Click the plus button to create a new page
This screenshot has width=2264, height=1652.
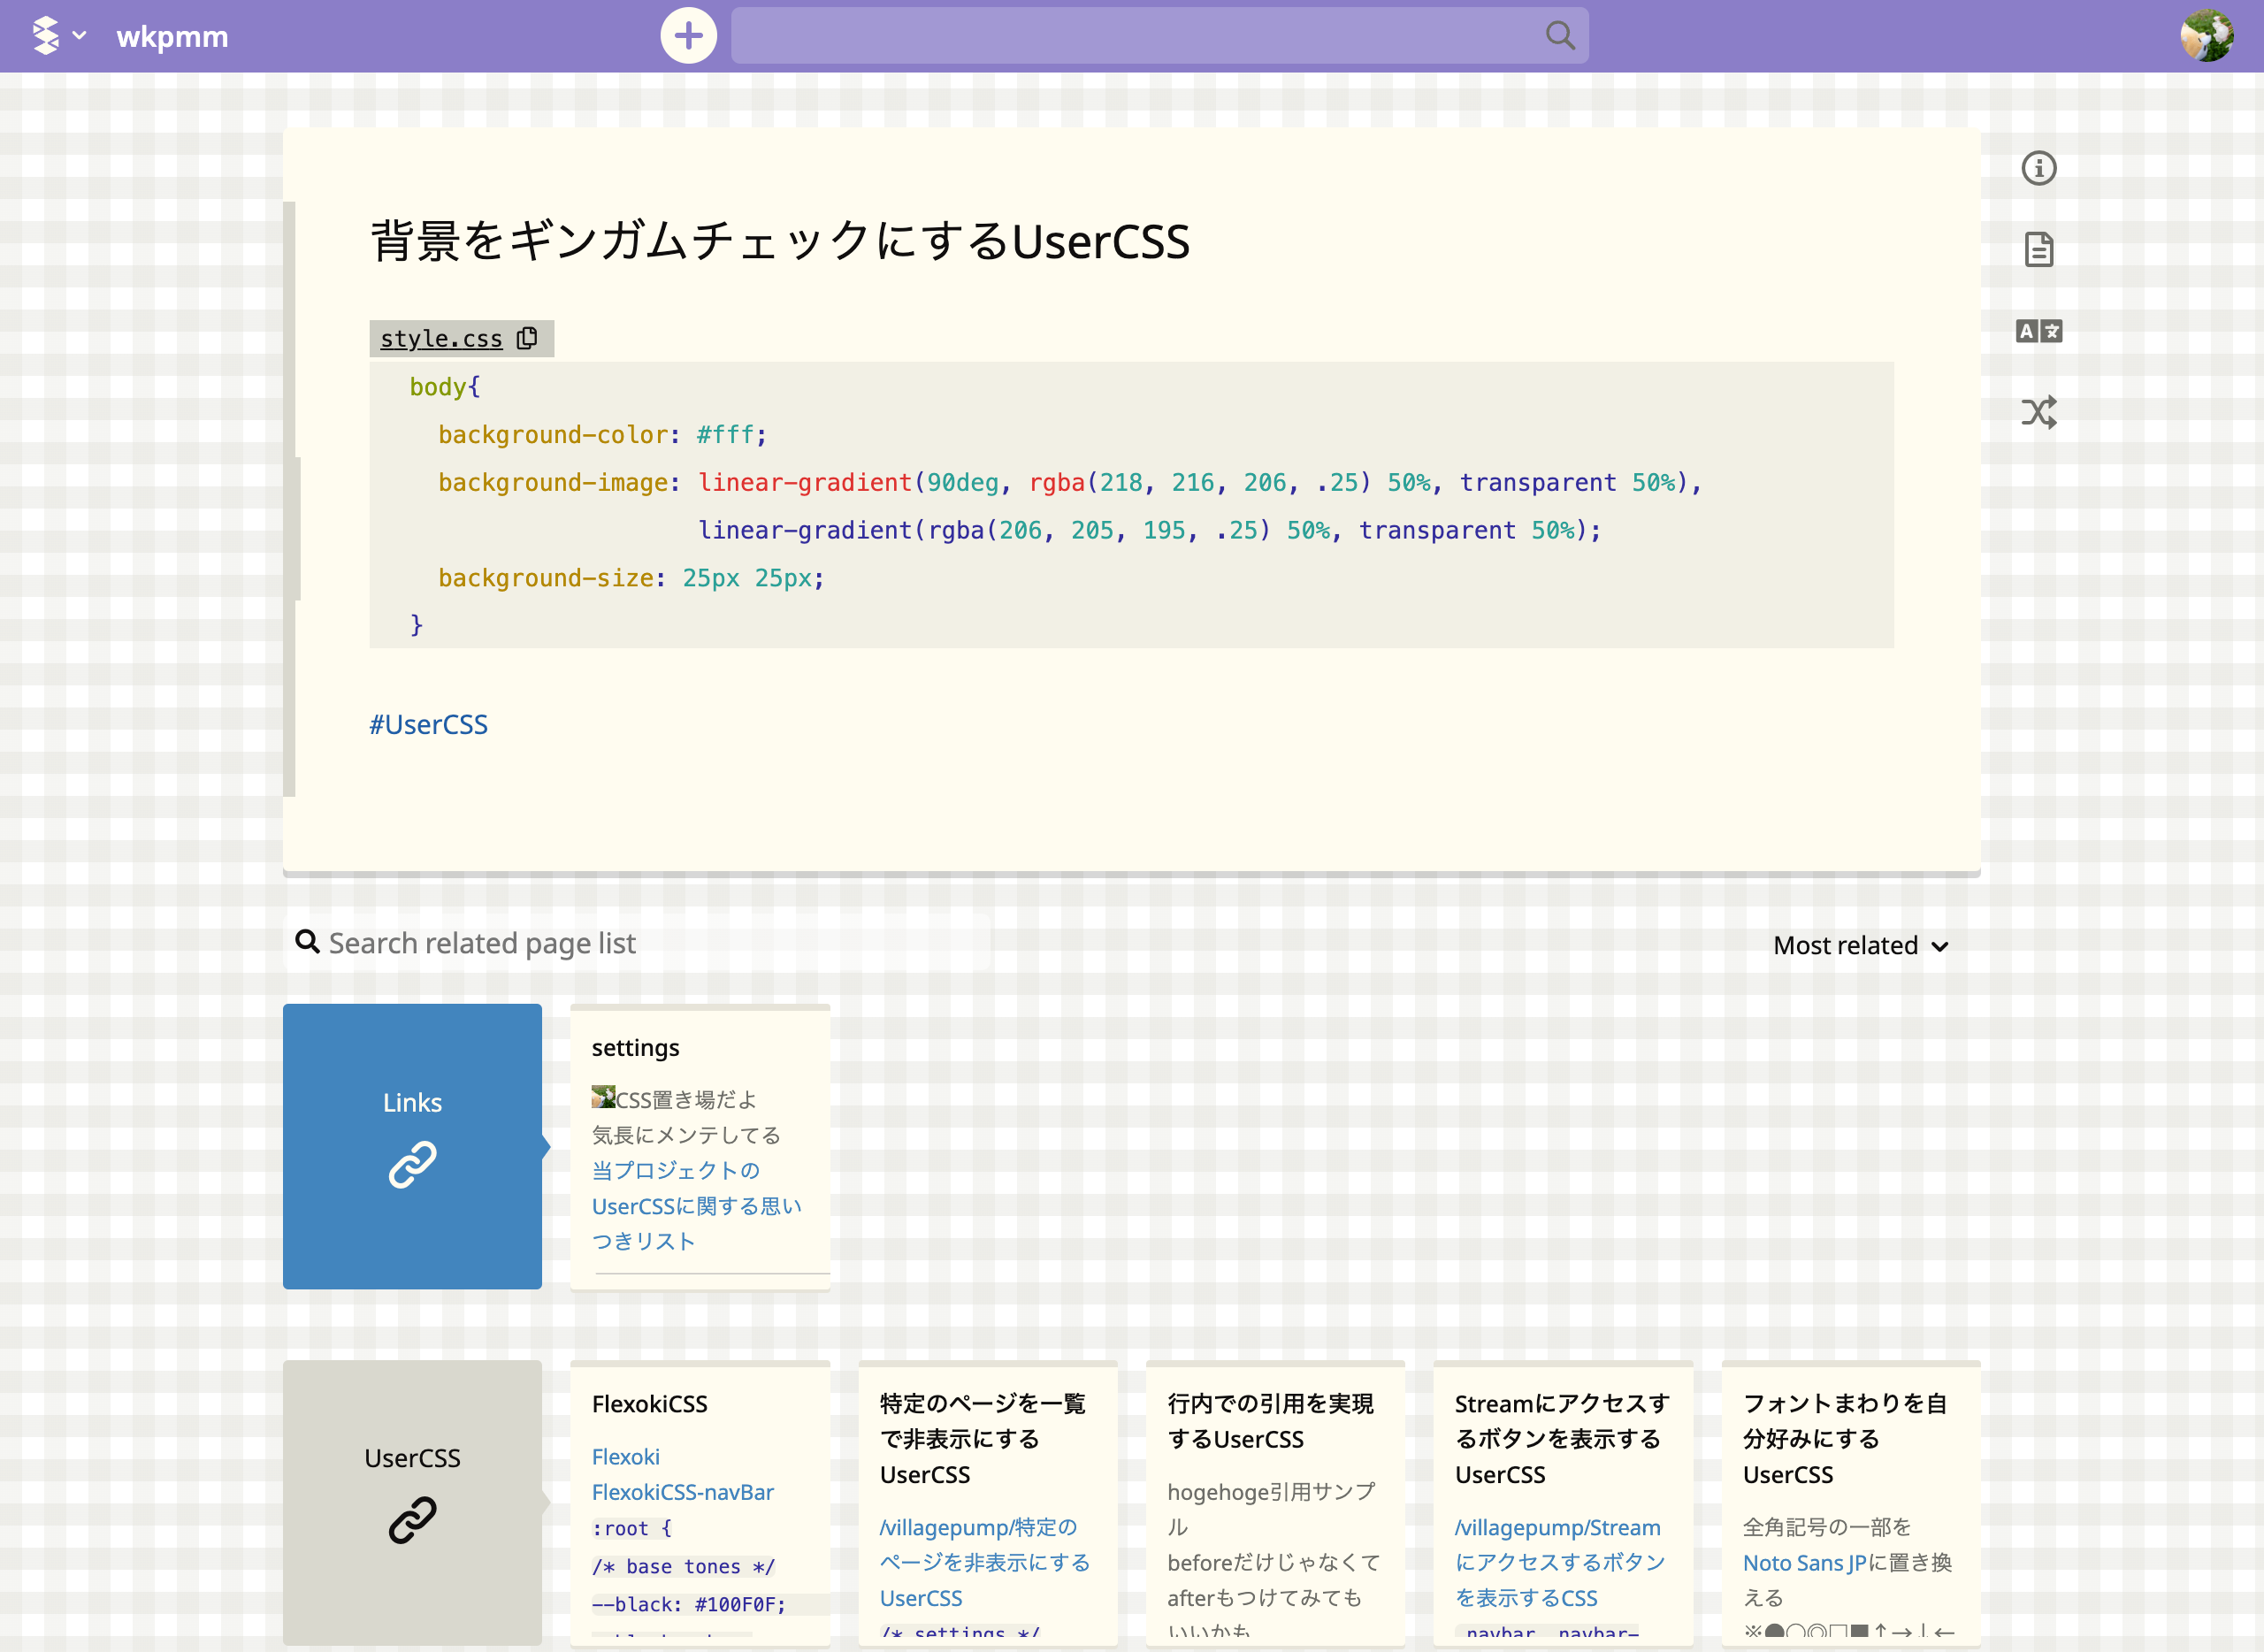pos(688,36)
